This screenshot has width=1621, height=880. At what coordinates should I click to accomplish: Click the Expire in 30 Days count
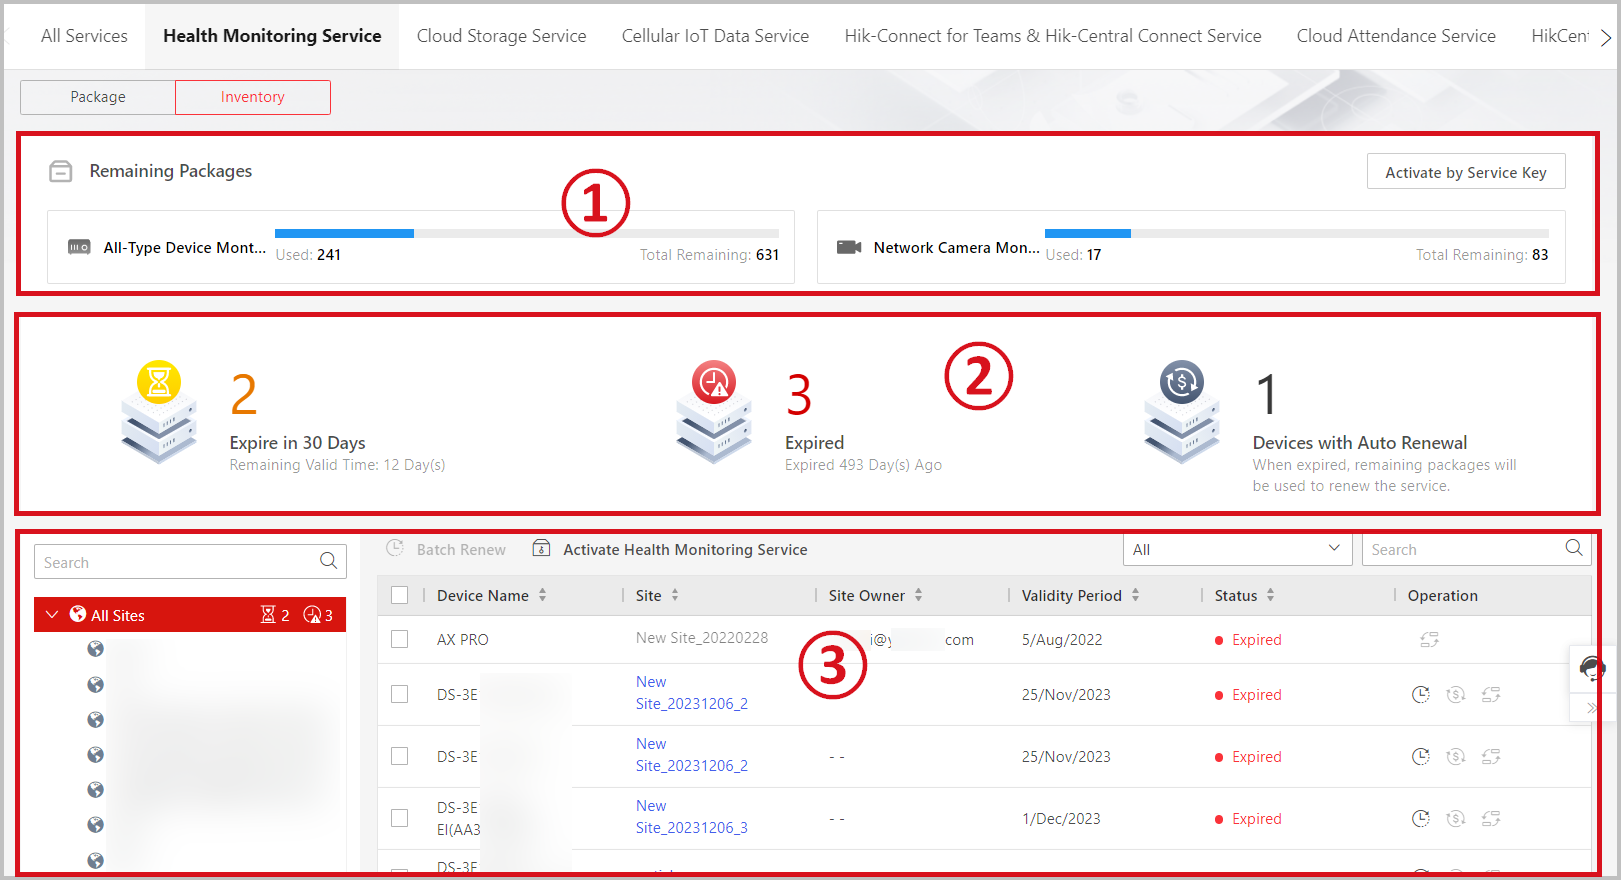click(244, 394)
